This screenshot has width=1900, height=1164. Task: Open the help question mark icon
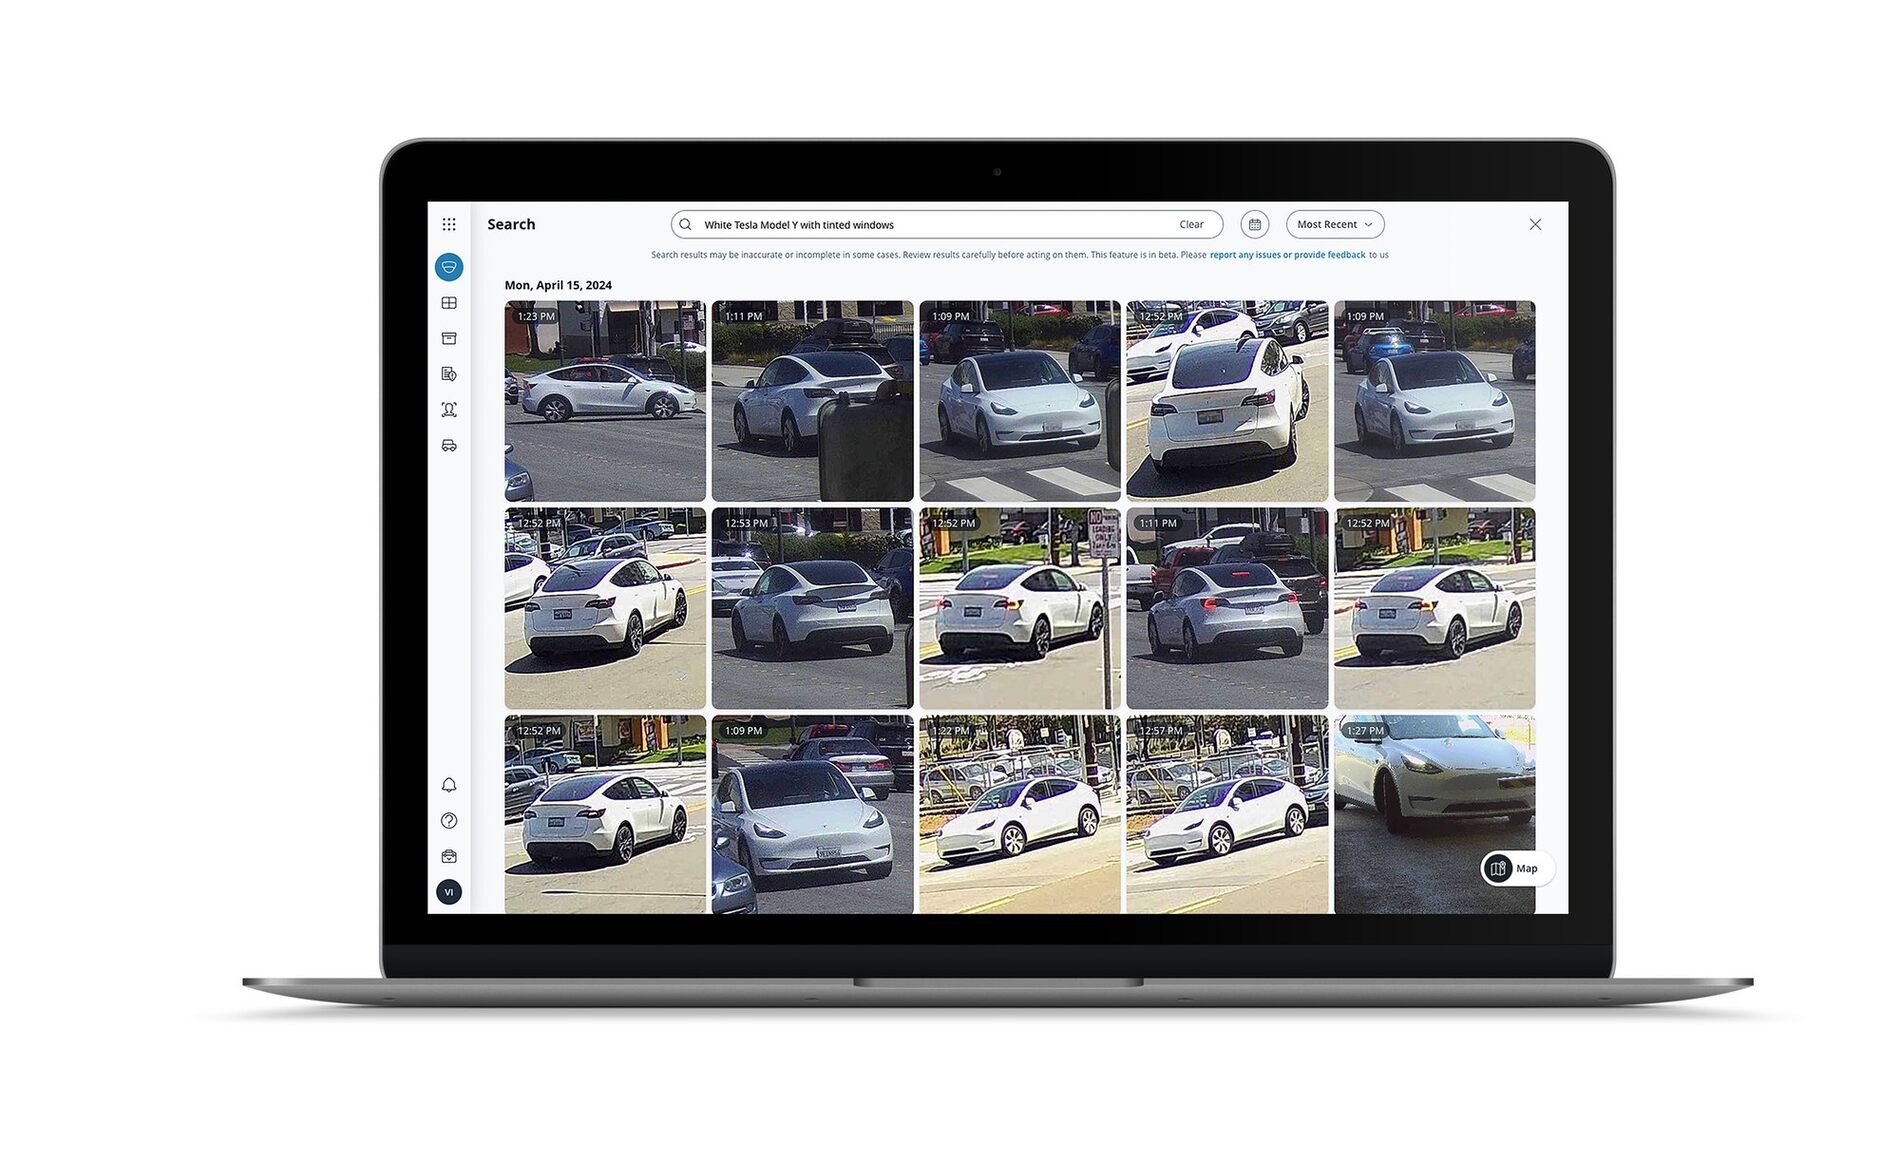point(449,820)
